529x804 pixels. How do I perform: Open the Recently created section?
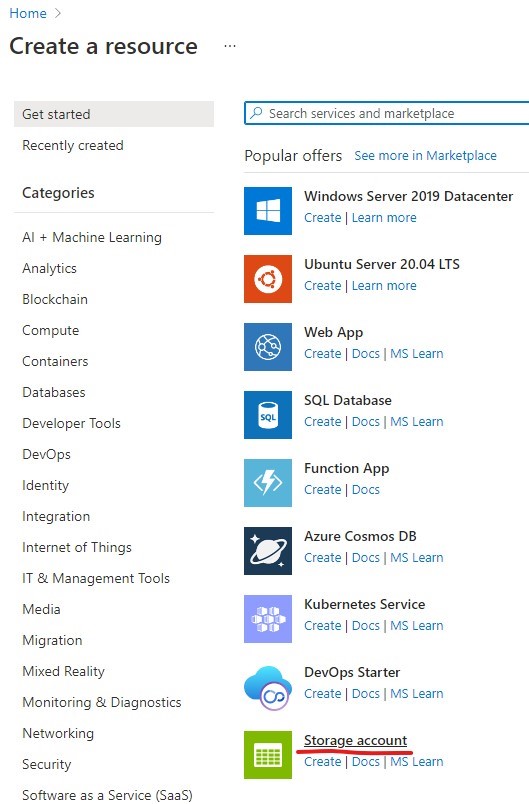click(x=73, y=145)
